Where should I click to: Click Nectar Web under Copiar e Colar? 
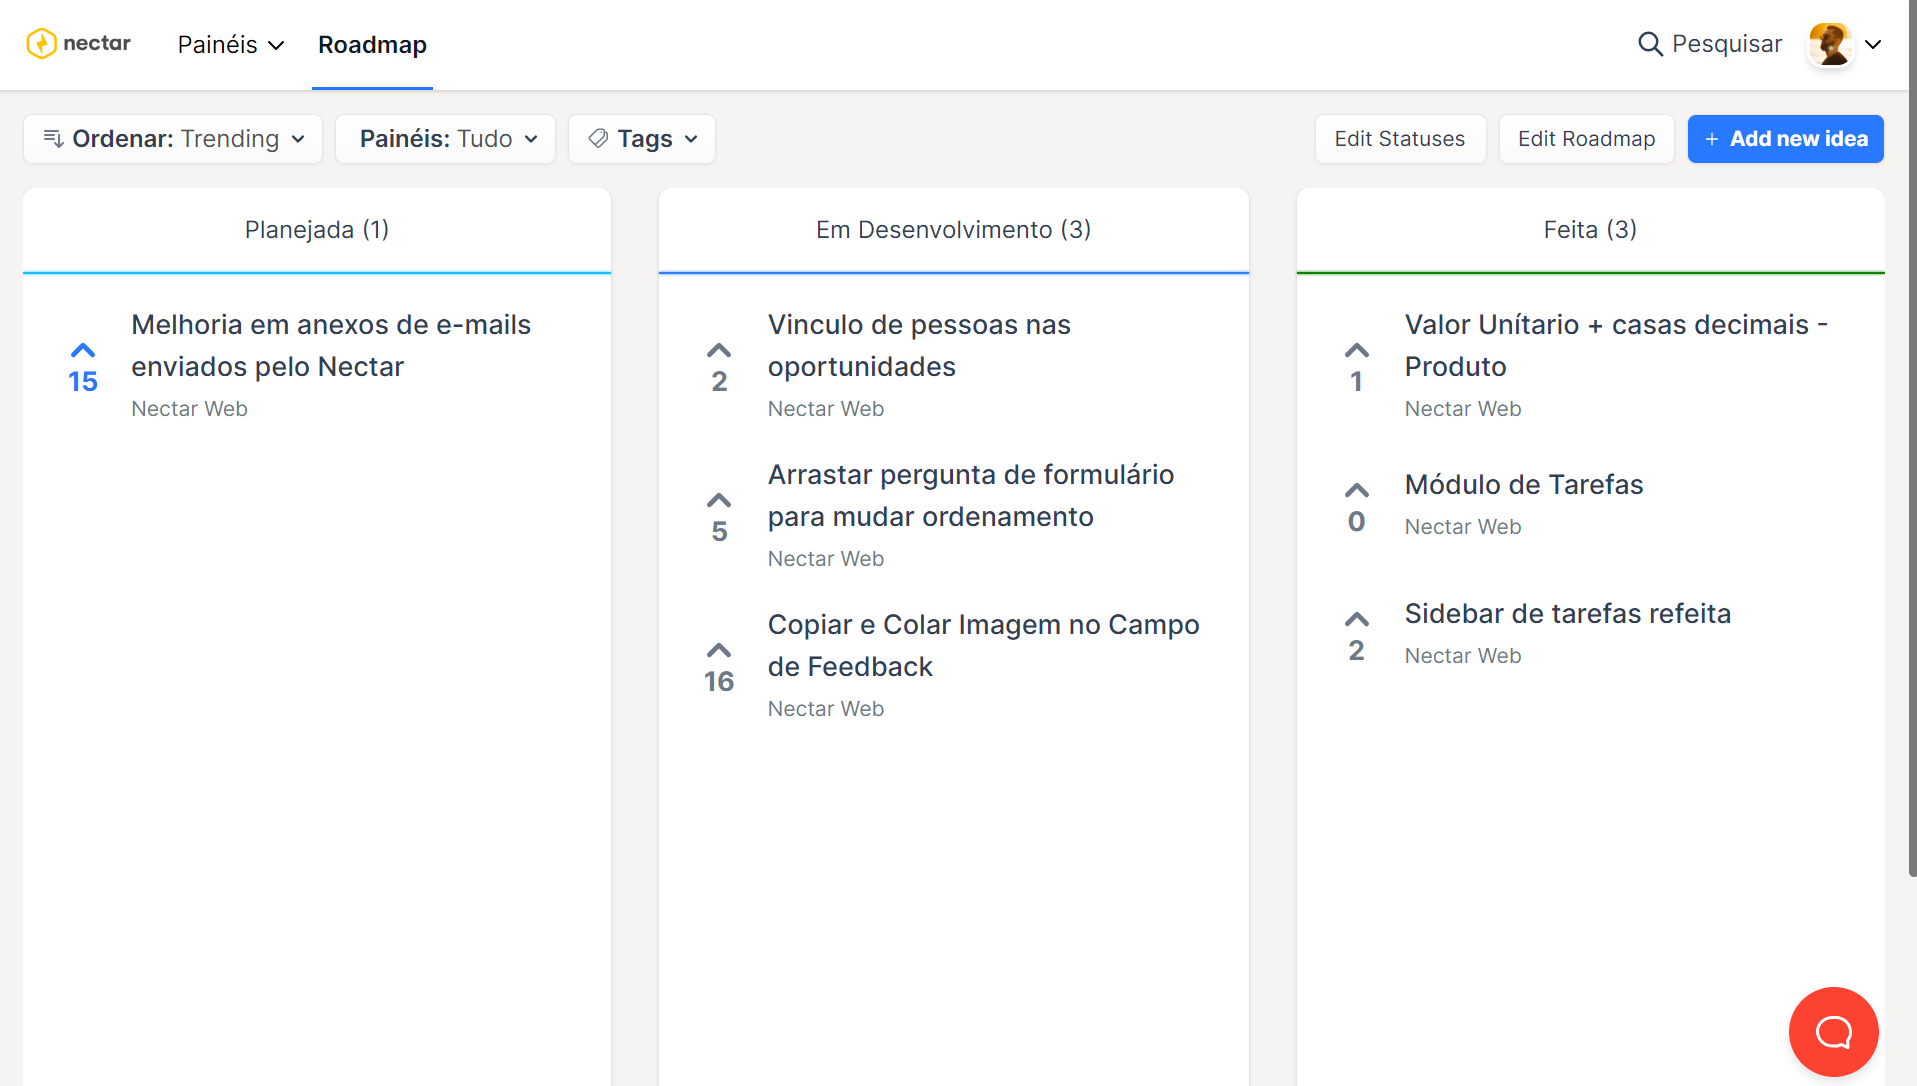pos(825,709)
